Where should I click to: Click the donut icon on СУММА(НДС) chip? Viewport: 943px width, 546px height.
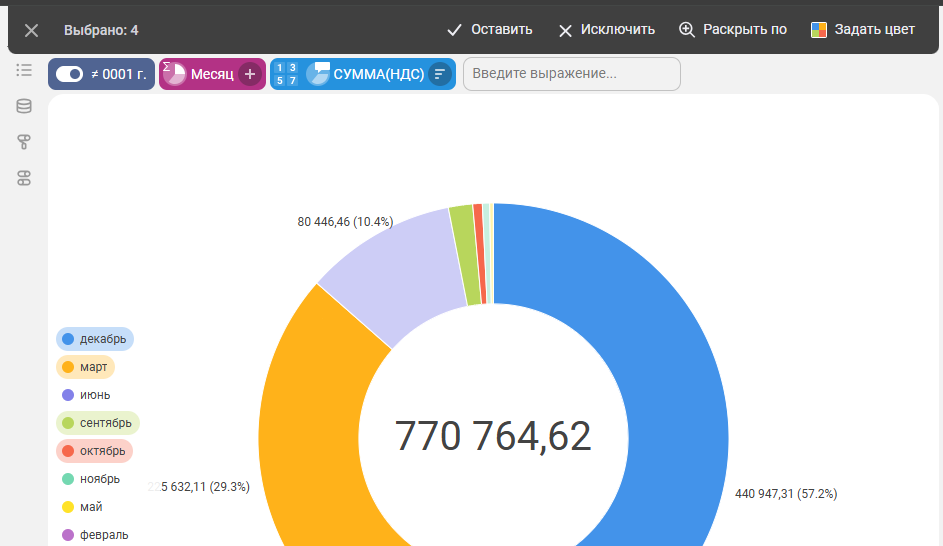(x=318, y=74)
